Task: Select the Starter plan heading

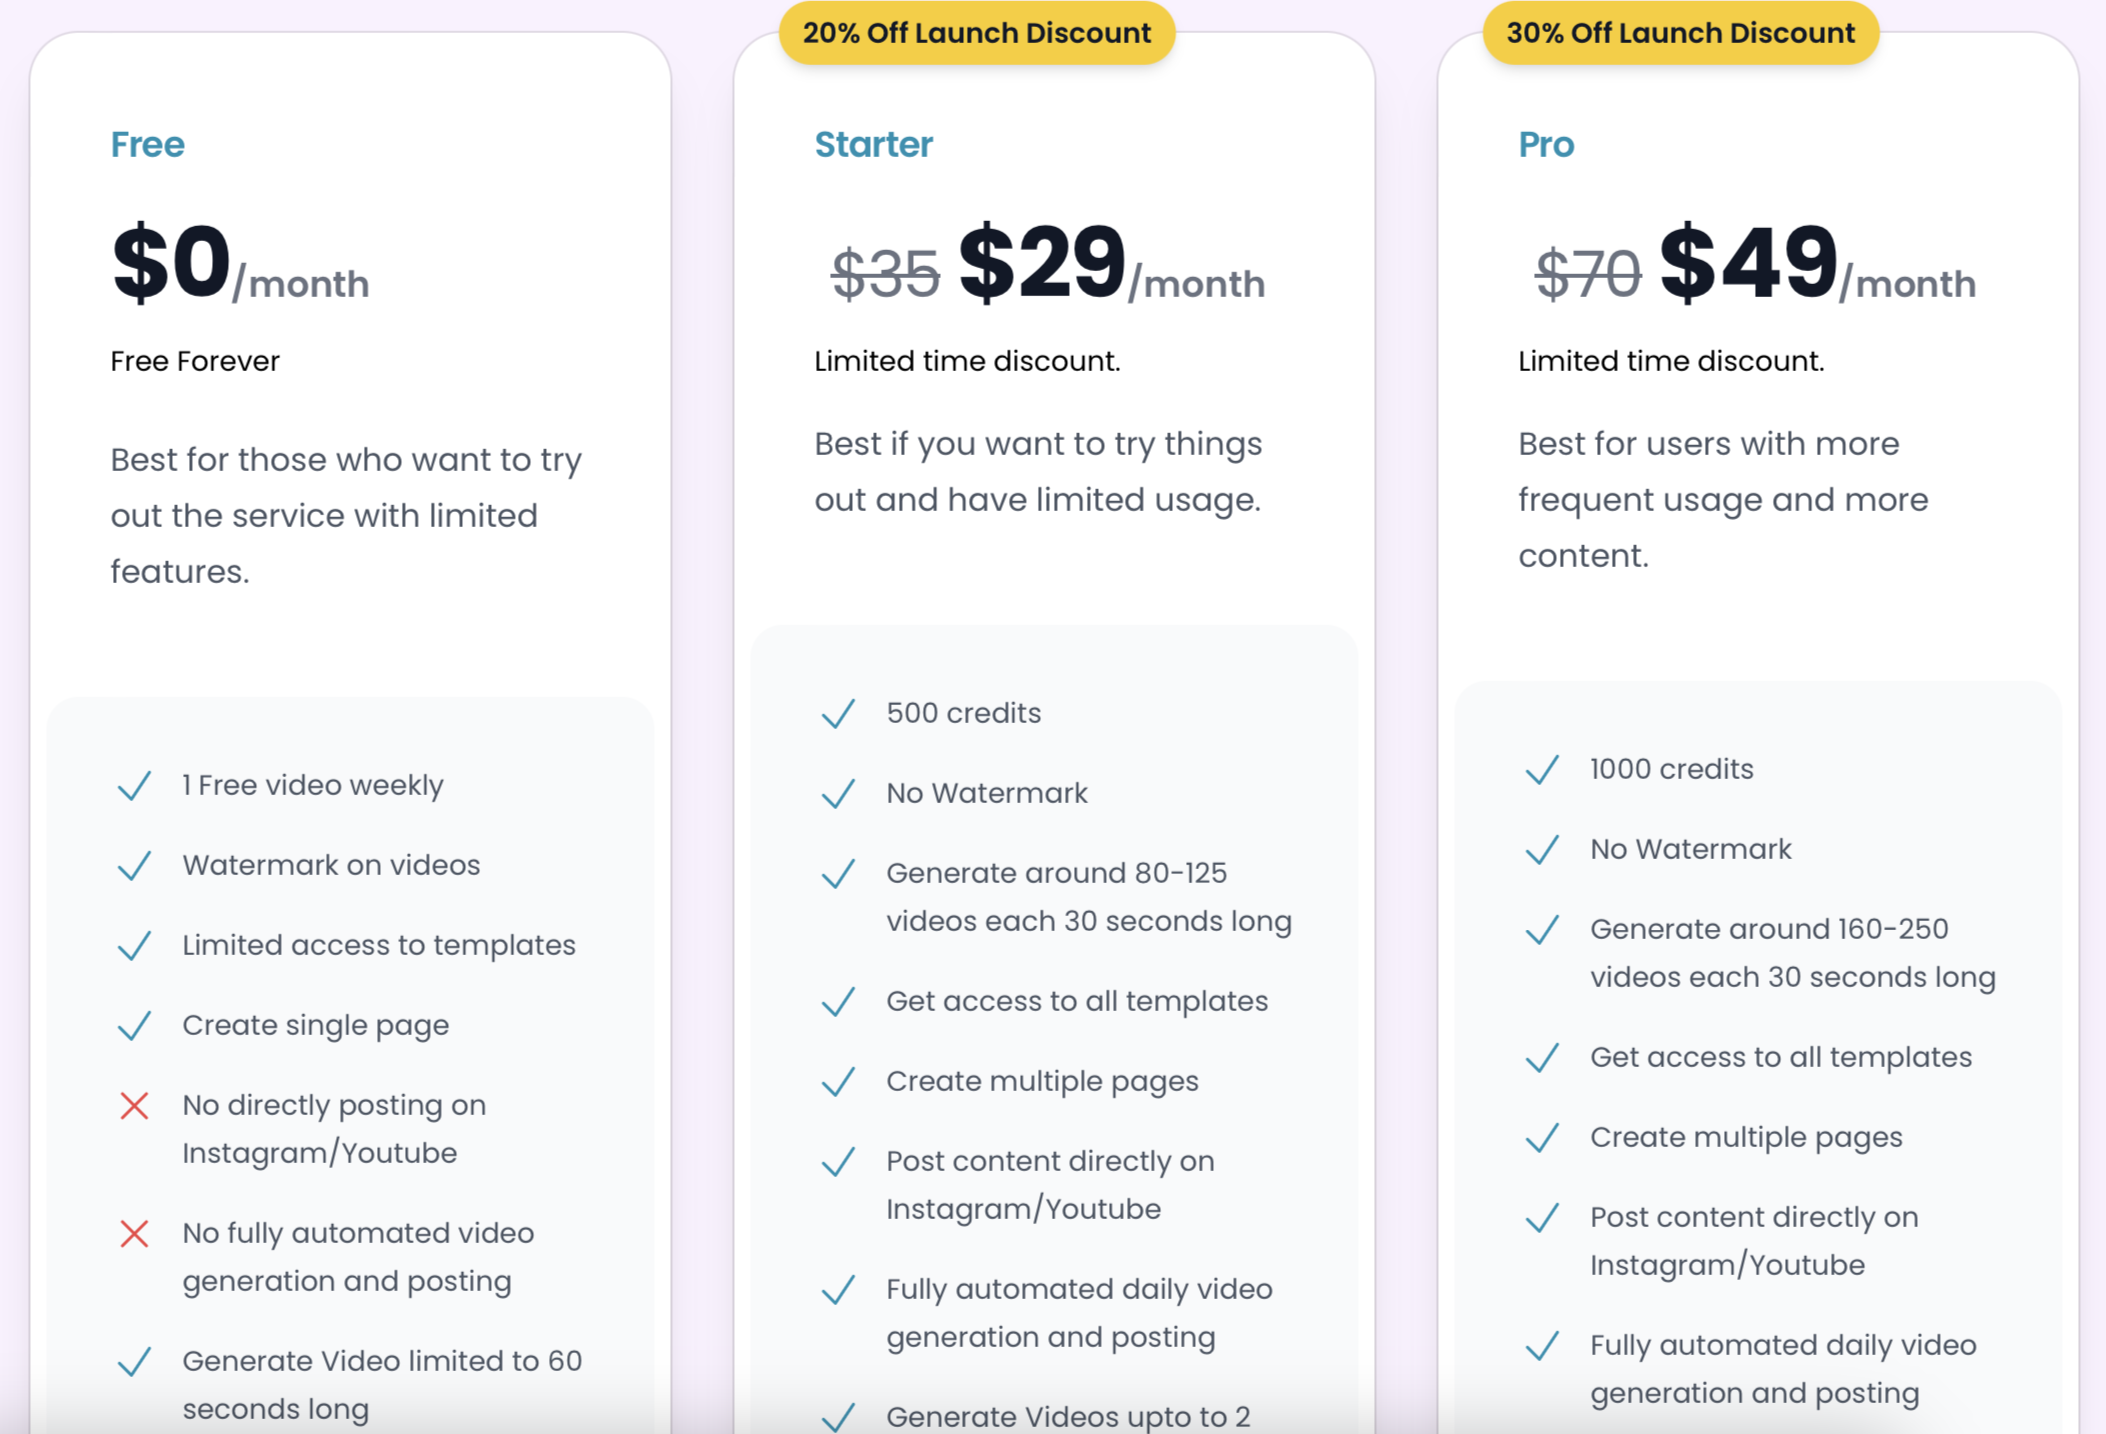Action: [x=874, y=145]
